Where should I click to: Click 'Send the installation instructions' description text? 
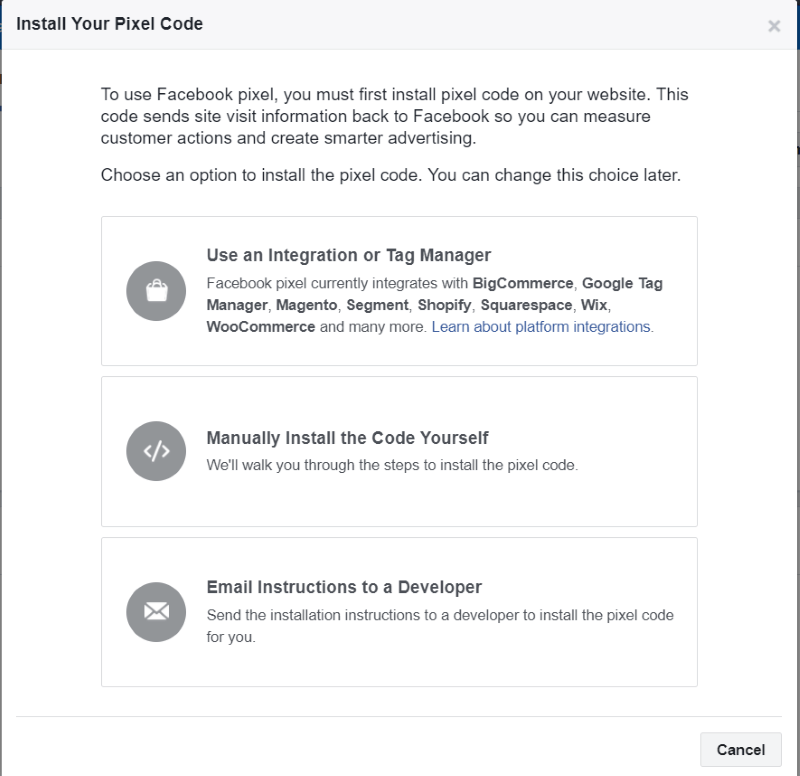440,625
